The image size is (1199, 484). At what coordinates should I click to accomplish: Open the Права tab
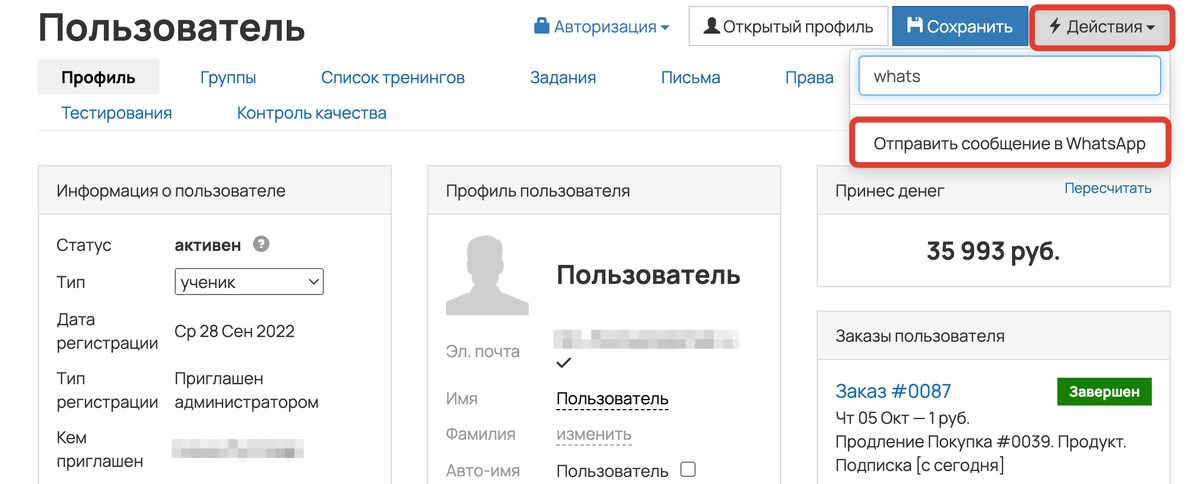pos(809,77)
